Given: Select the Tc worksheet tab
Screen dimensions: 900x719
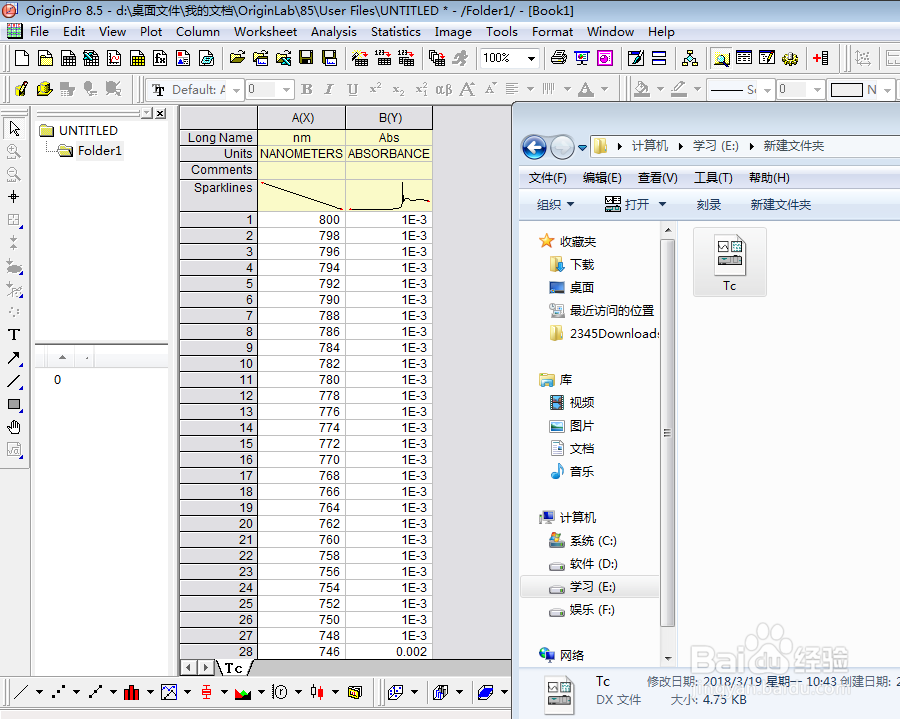Looking at the screenshot, I should tap(234, 668).
